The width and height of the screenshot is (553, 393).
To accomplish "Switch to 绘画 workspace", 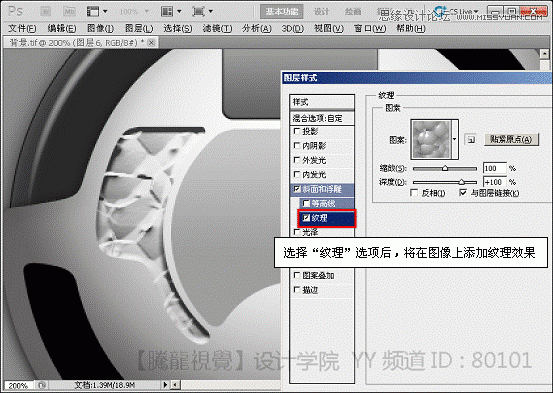I will [x=353, y=12].
